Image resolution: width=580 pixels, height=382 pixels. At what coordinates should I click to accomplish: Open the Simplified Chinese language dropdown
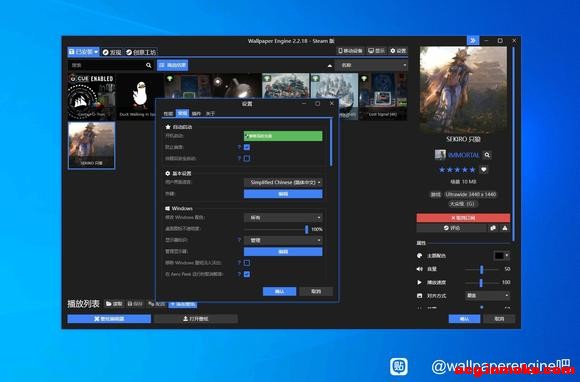pos(283,182)
